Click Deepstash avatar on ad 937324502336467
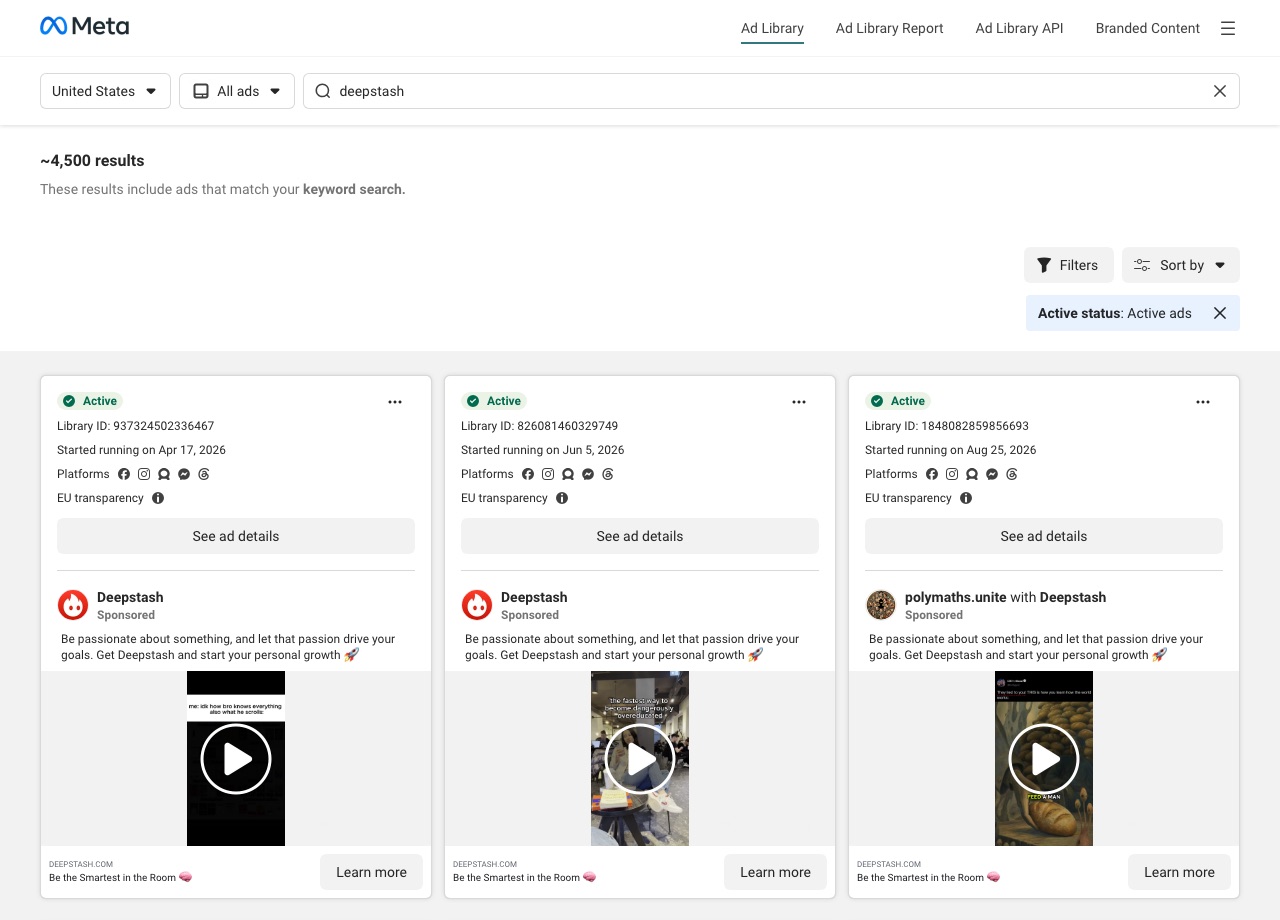 pos(73,605)
